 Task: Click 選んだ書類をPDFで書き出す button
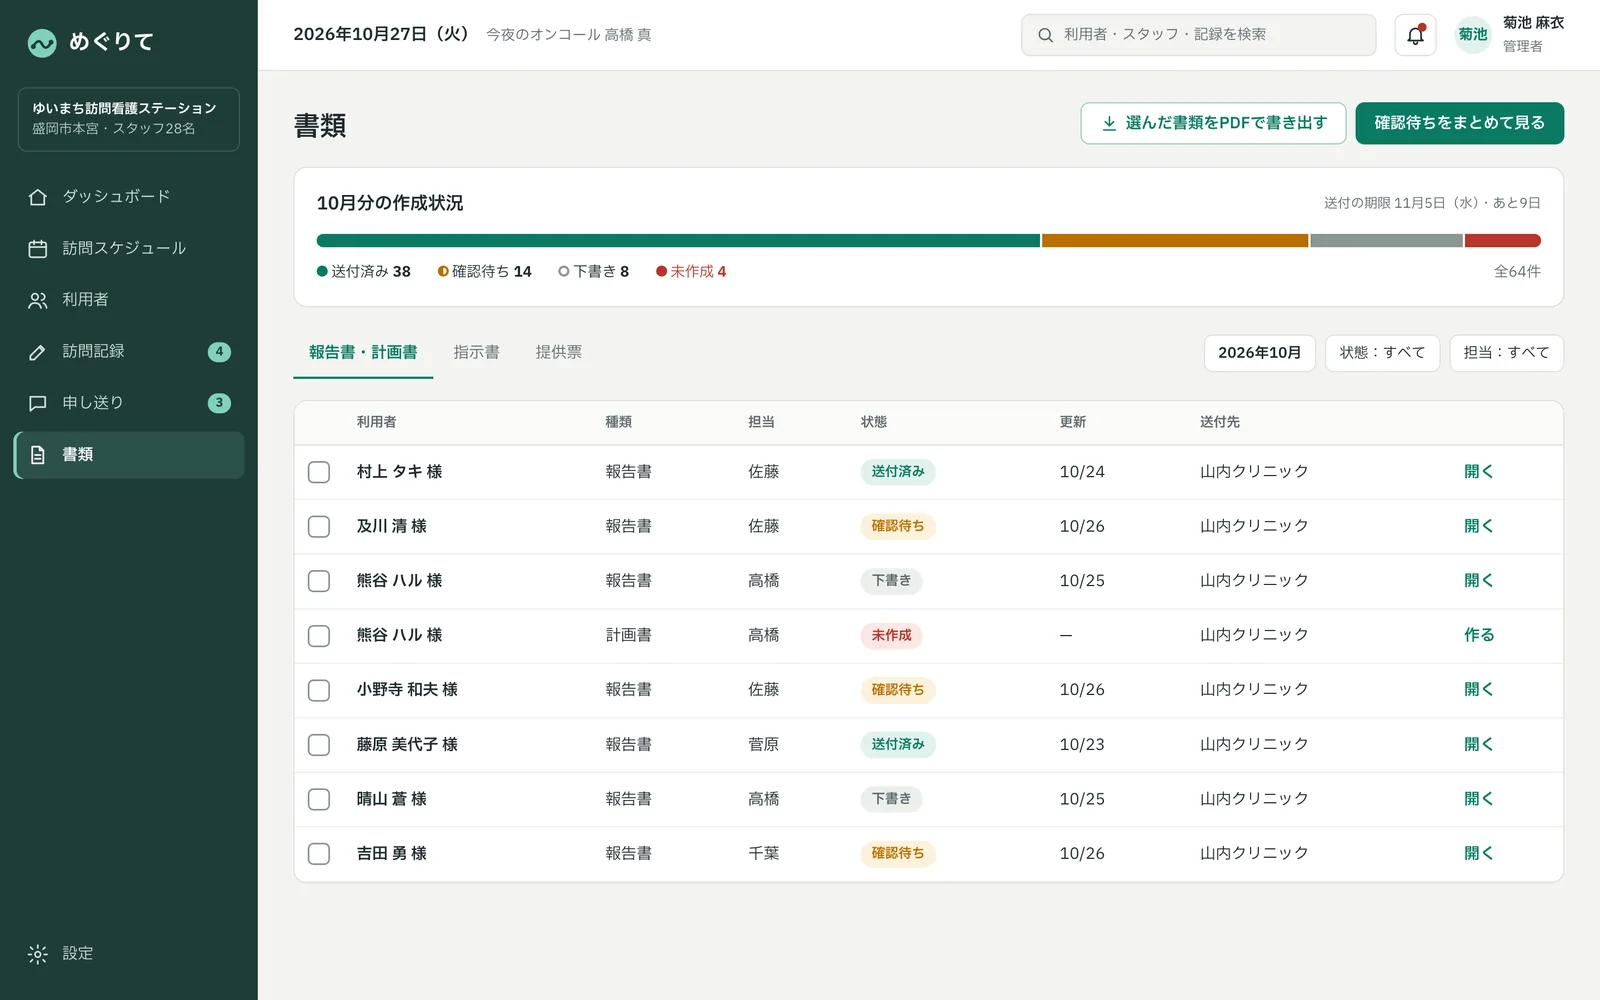[1213, 123]
